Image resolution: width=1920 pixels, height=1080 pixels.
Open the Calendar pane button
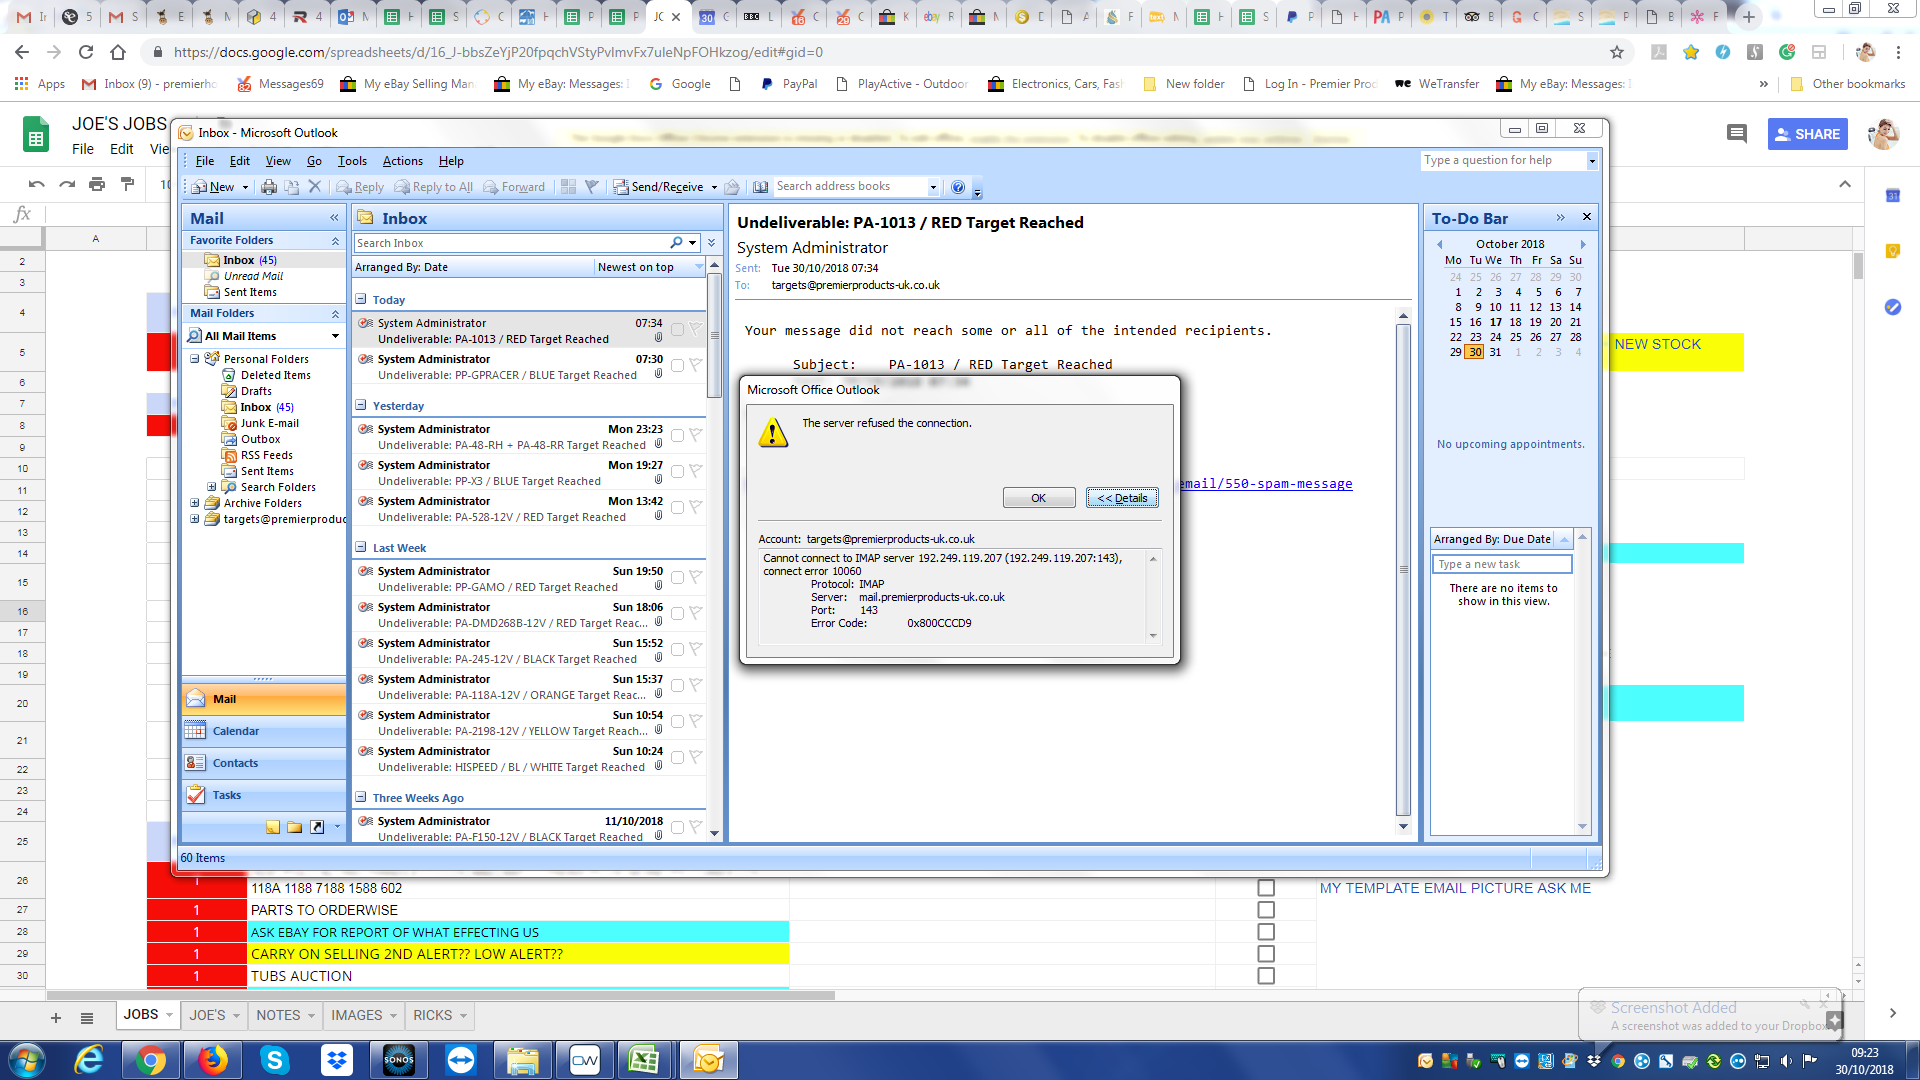(264, 731)
